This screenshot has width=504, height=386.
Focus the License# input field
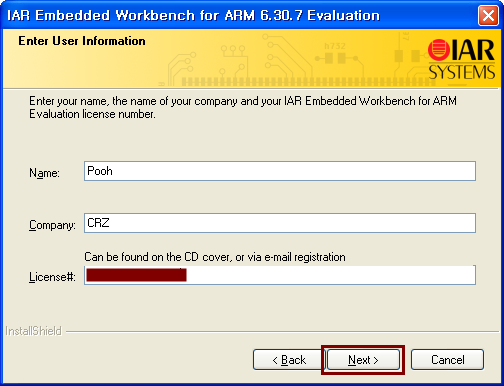(x=280, y=275)
